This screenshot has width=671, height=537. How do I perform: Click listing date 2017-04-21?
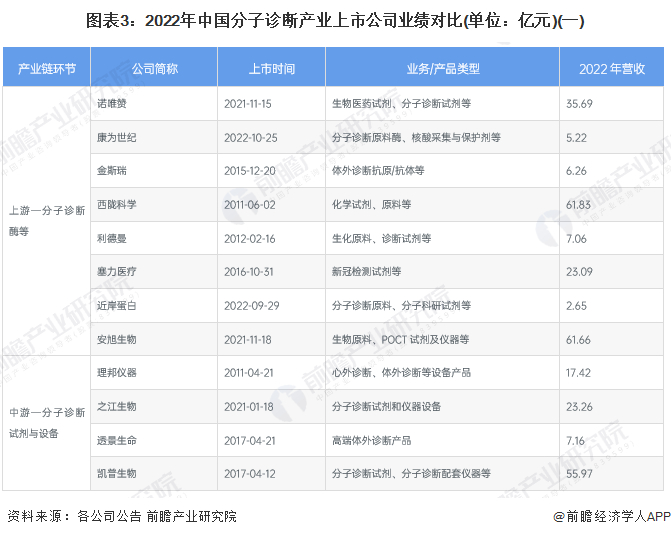click(x=249, y=440)
